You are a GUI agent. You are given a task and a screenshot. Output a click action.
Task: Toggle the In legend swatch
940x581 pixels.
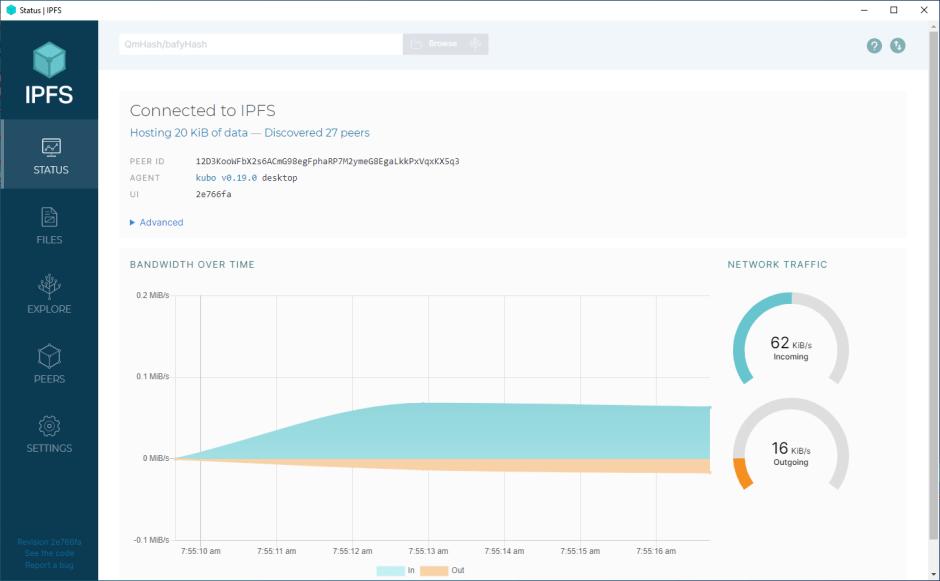point(390,571)
